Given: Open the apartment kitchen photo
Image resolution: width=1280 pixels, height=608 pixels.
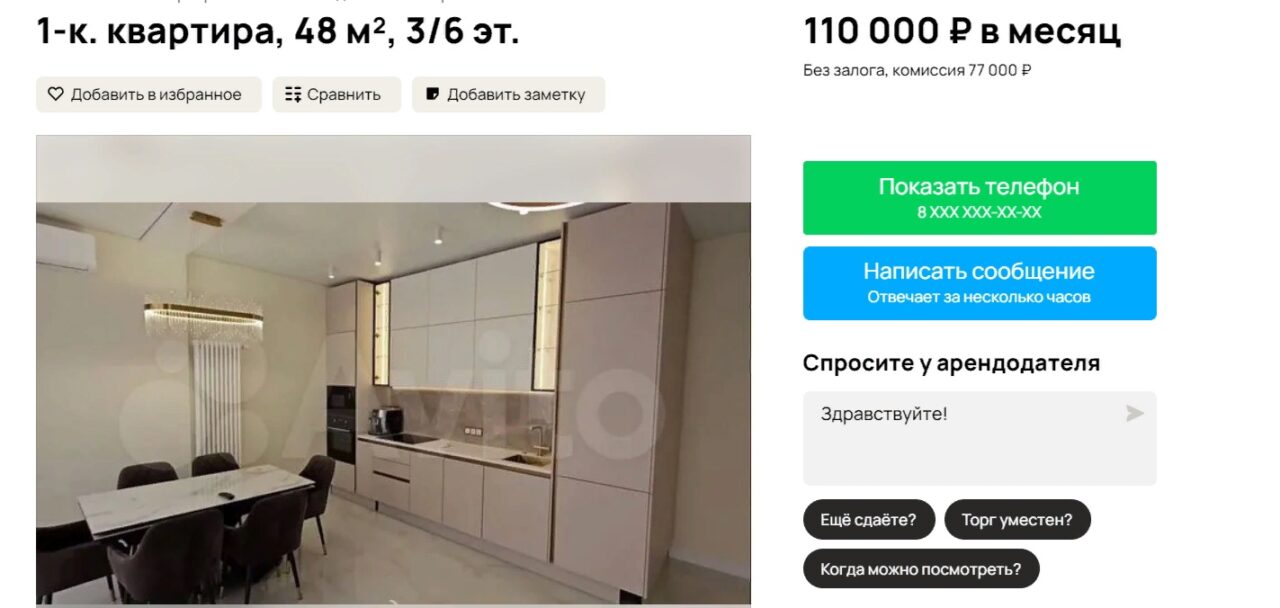Looking at the screenshot, I should point(393,371).
